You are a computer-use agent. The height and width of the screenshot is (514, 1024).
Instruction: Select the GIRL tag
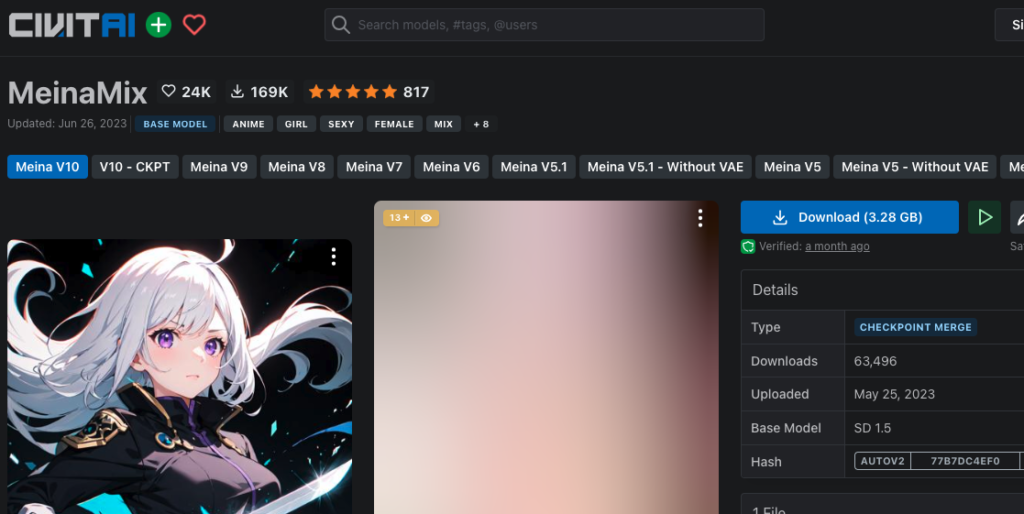click(x=296, y=124)
